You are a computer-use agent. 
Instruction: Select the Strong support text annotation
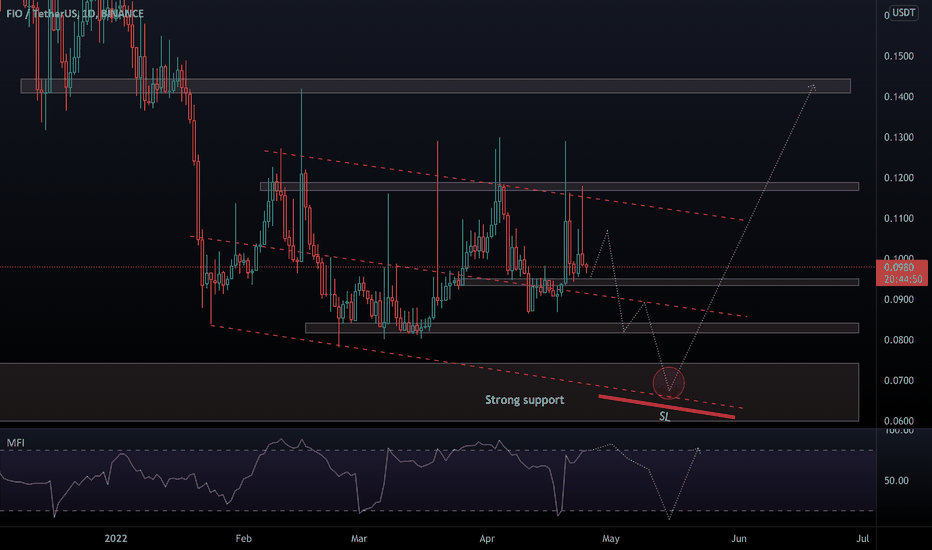[x=524, y=400]
